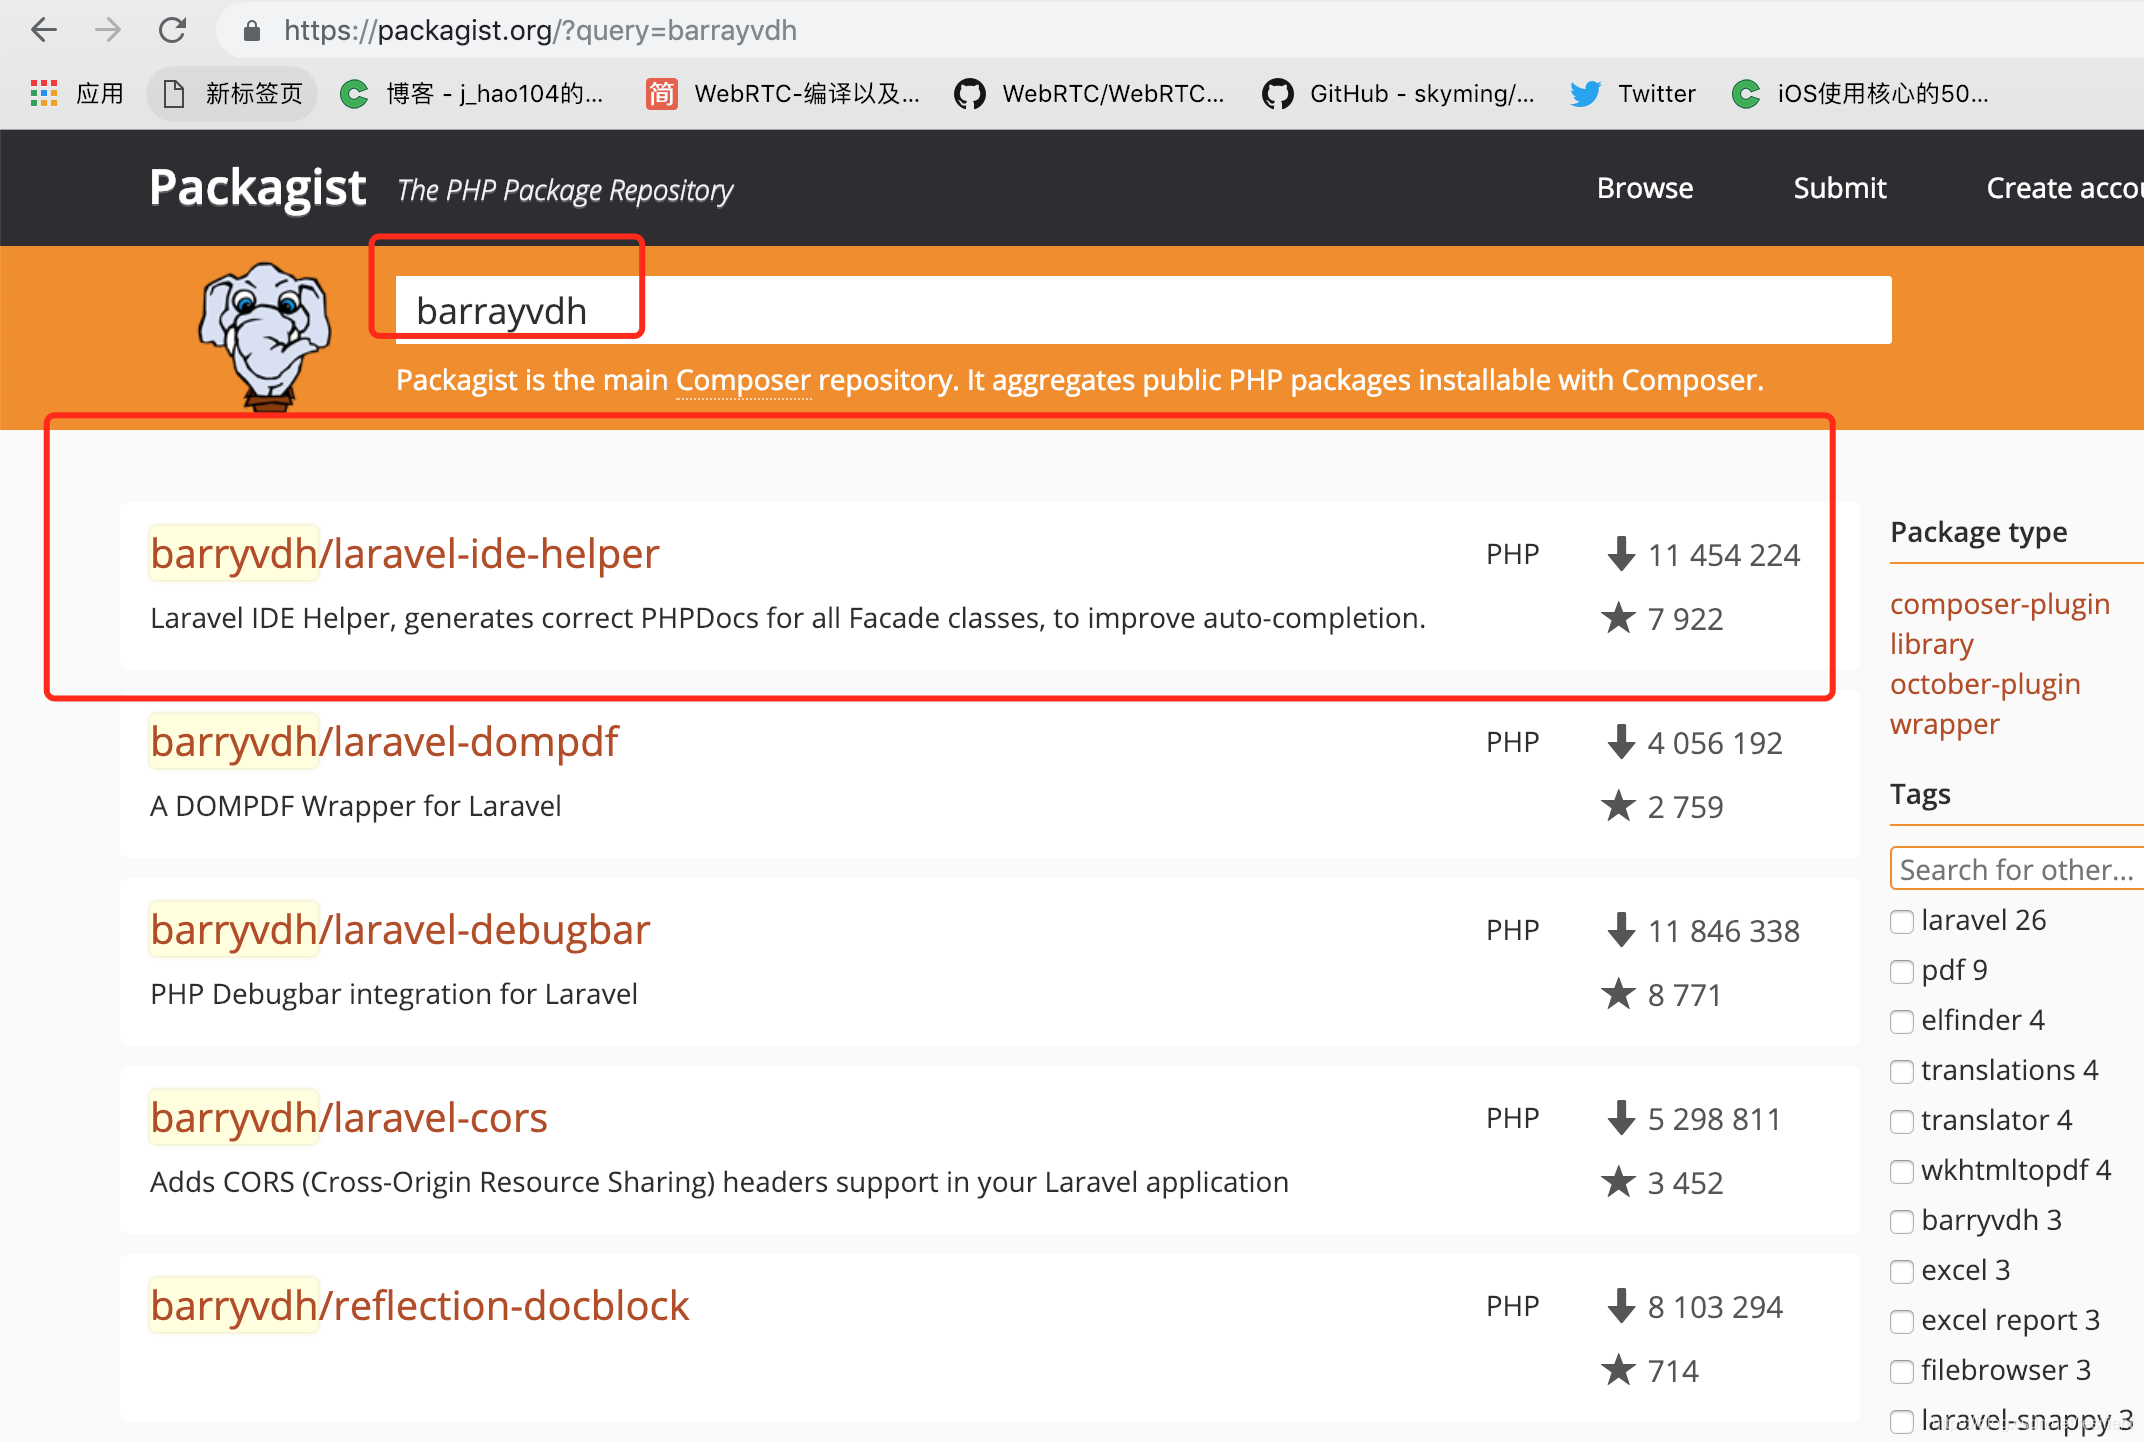The width and height of the screenshot is (2144, 1442).
Task: Click the browser forward arrow
Action: click(x=108, y=31)
